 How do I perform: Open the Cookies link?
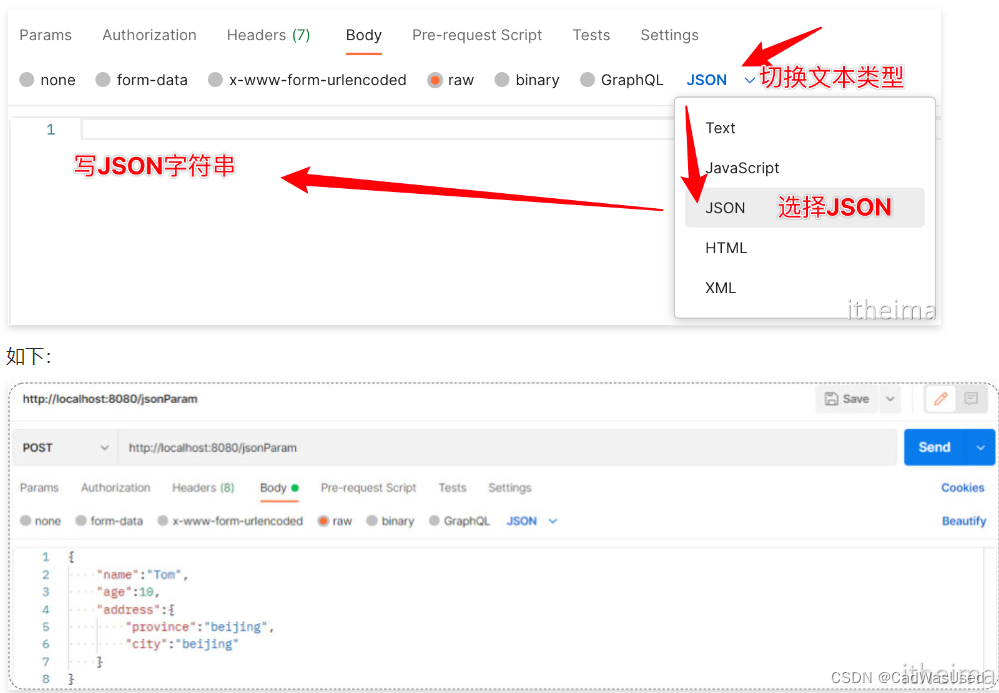click(963, 487)
